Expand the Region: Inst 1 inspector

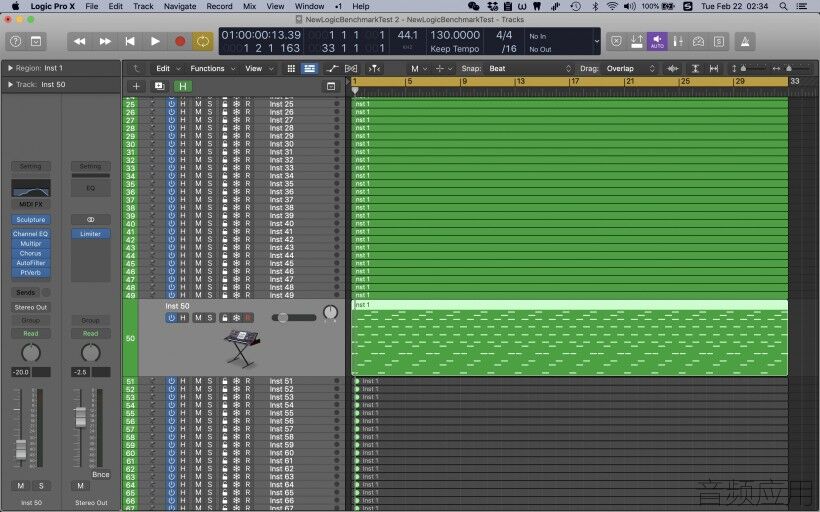[x=10, y=68]
